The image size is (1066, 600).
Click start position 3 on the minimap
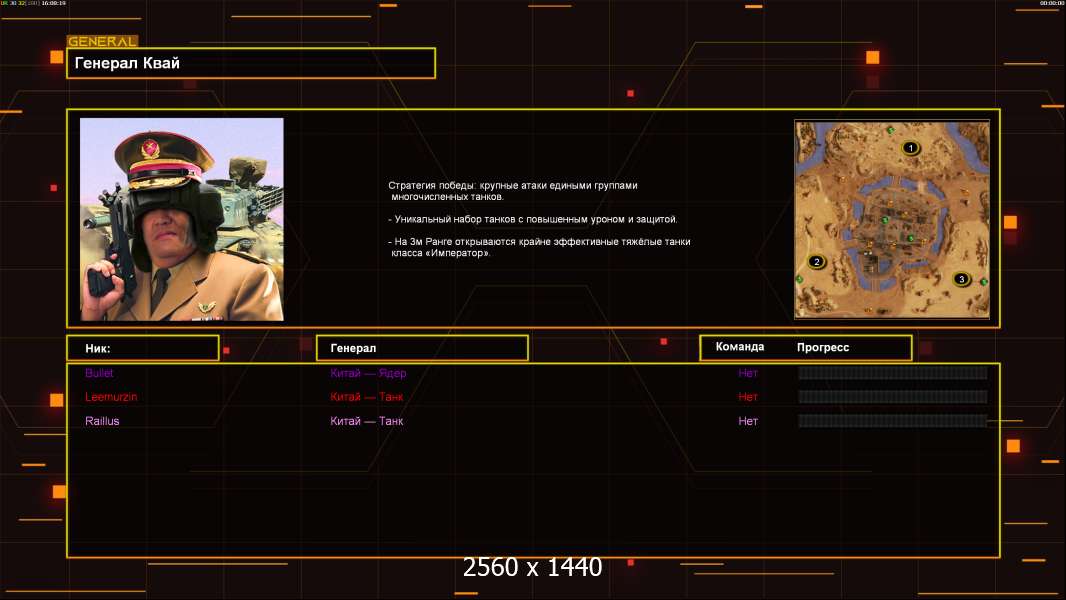coord(962,279)
